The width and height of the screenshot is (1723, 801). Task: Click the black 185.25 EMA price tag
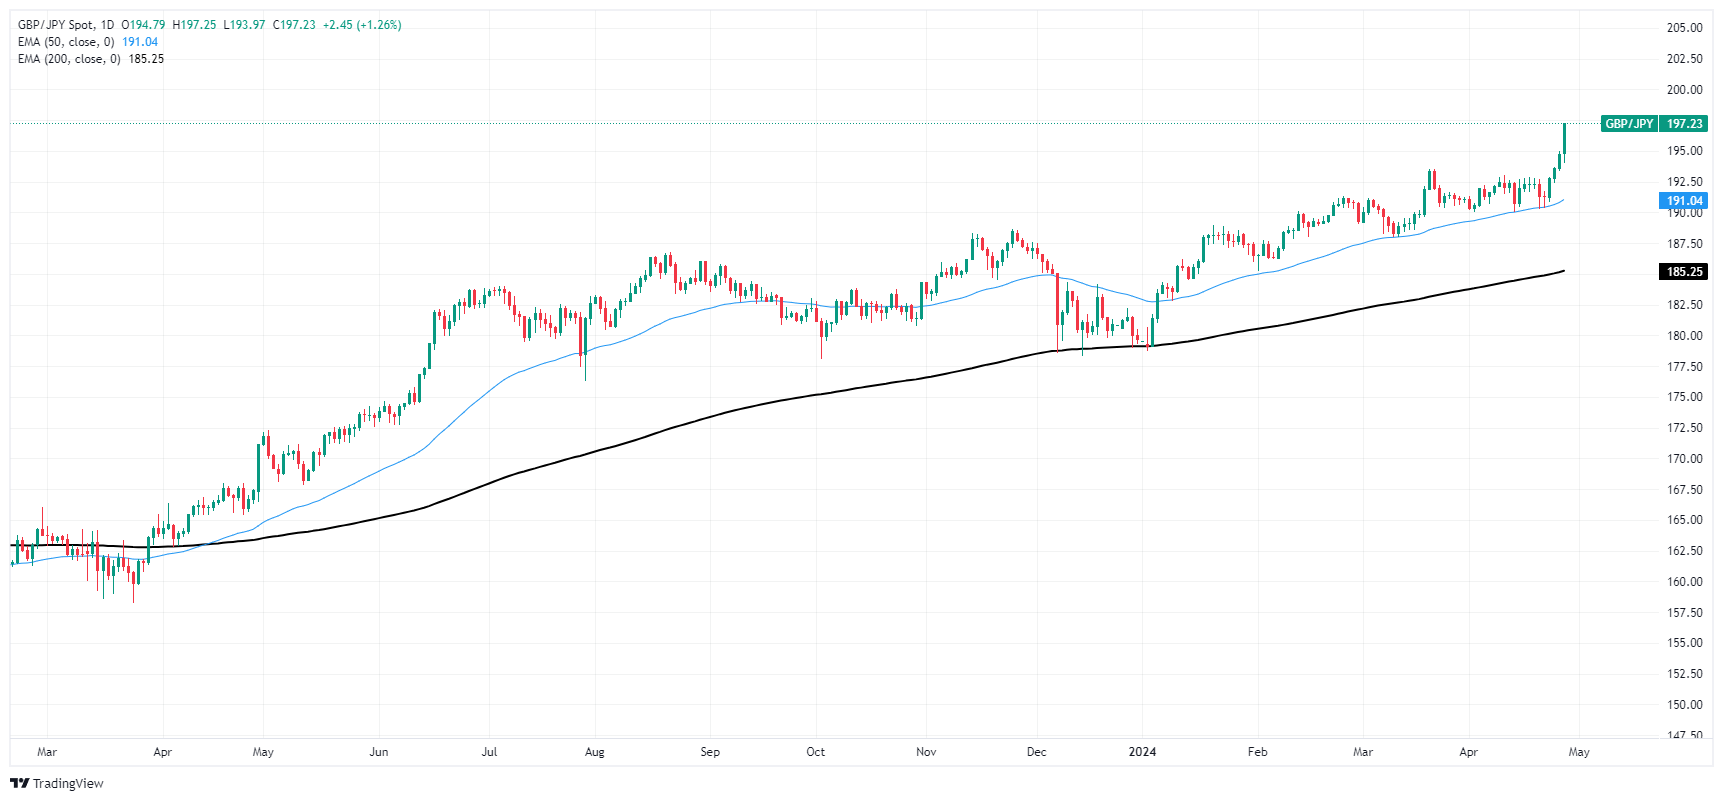tap(1684, 272)
